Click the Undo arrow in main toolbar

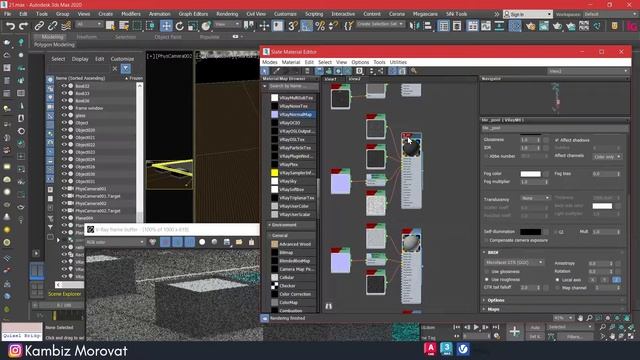[10, 26]
